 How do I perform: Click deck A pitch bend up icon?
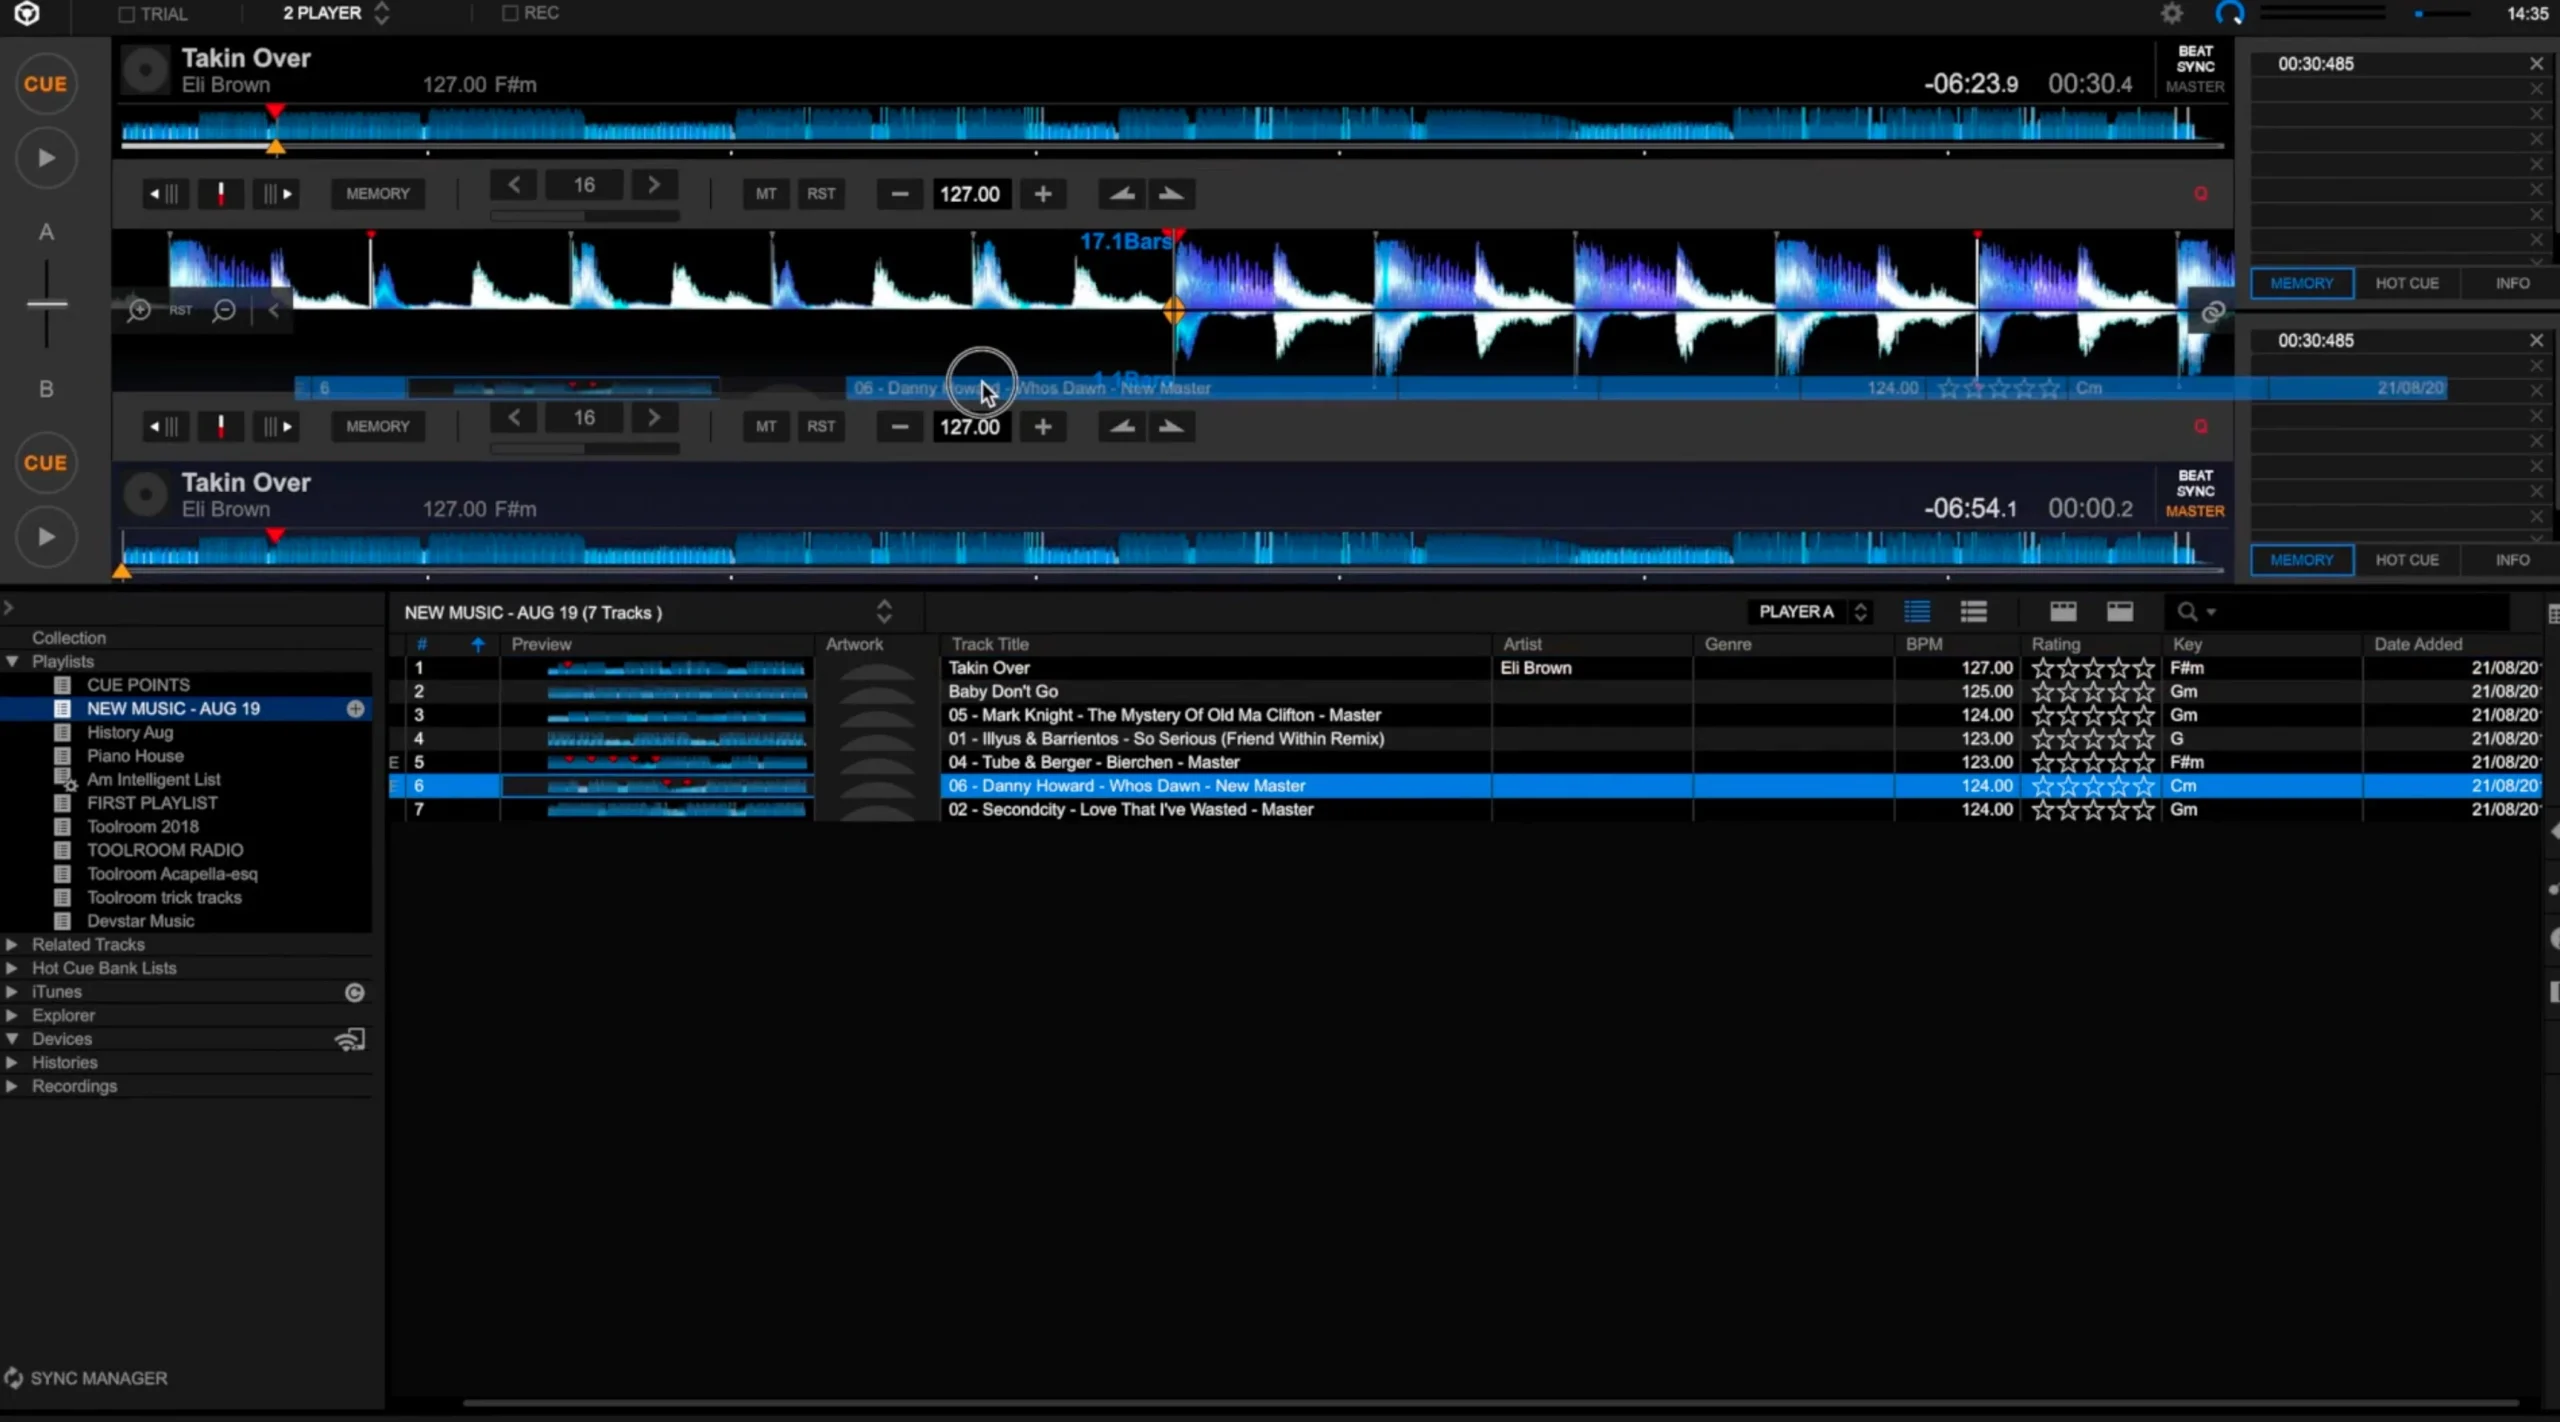click(1171, 194)
